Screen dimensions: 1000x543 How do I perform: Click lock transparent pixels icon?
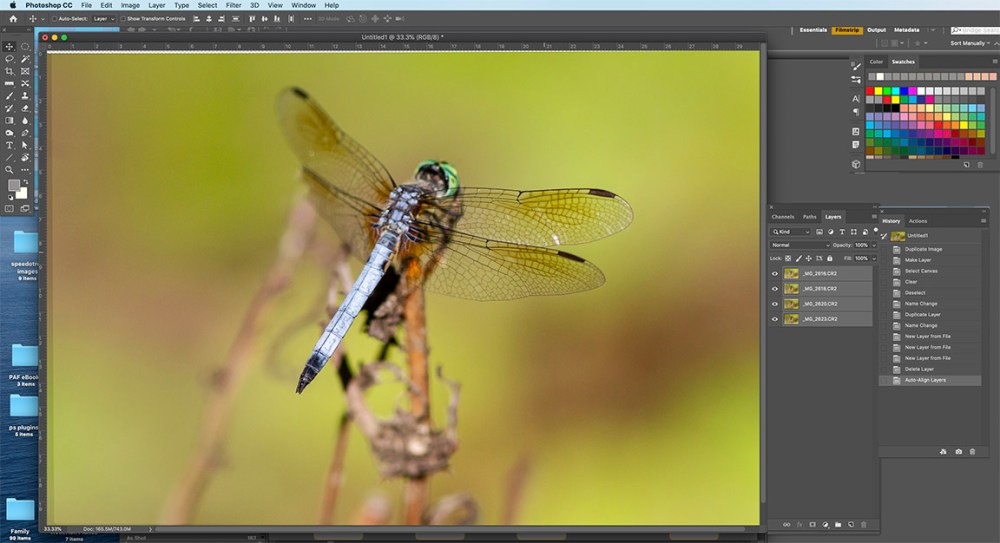coord(788,258)
